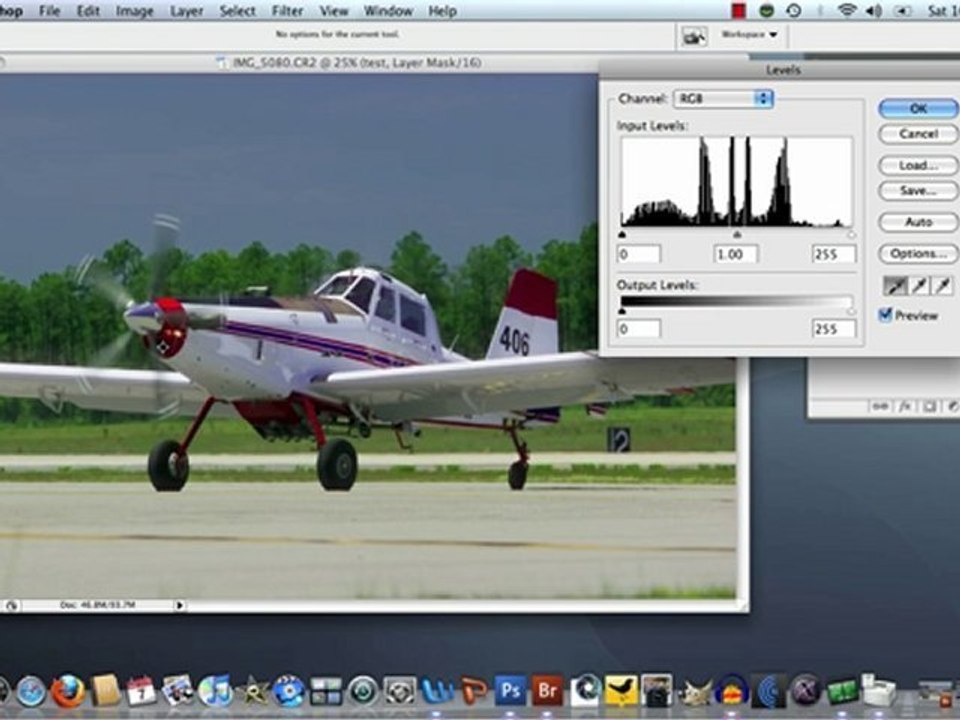Viewport: 960px width, 720px height.
Task: Open the Channel RGB dropdown
Action: coord(723,99)
